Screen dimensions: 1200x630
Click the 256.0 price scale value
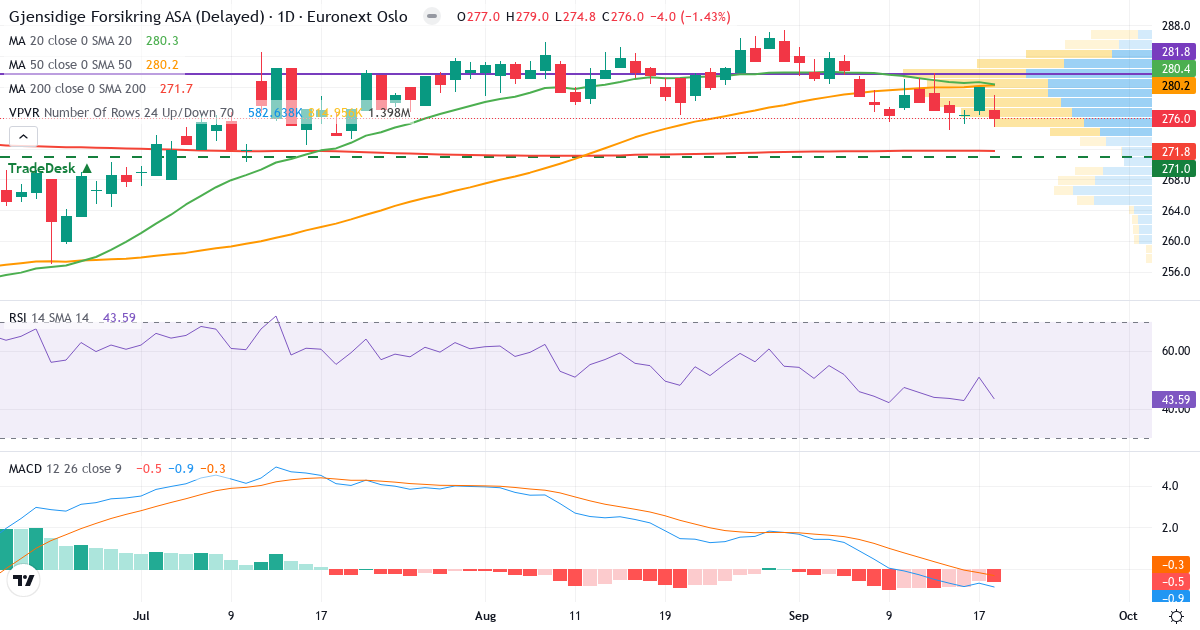pos(1175,272)
